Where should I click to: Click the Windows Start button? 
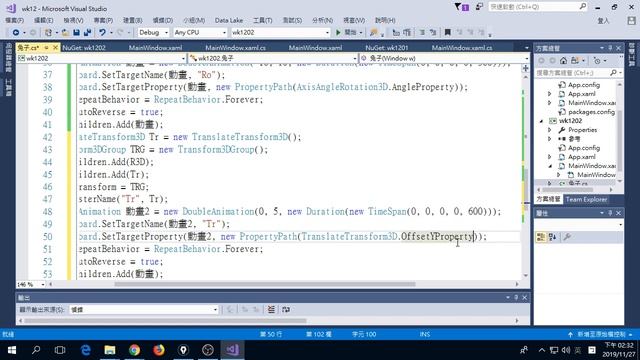pyautogui.click(x=12, y=350)
